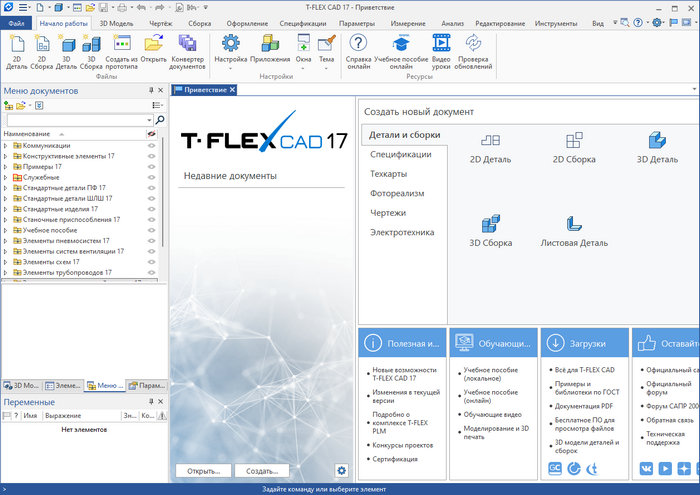The height and width of the screenshot is (495, 700).
Task: Open Обучающие видео link
Action: click(x=492, y=415)
